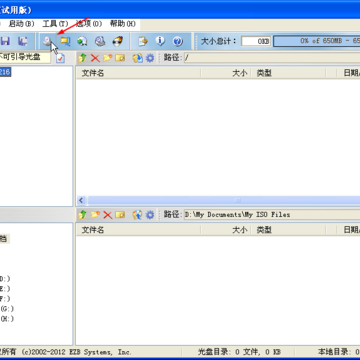Open the 工具(T) menu
This screenshot has height=360, width=360.
pos(55,24)
